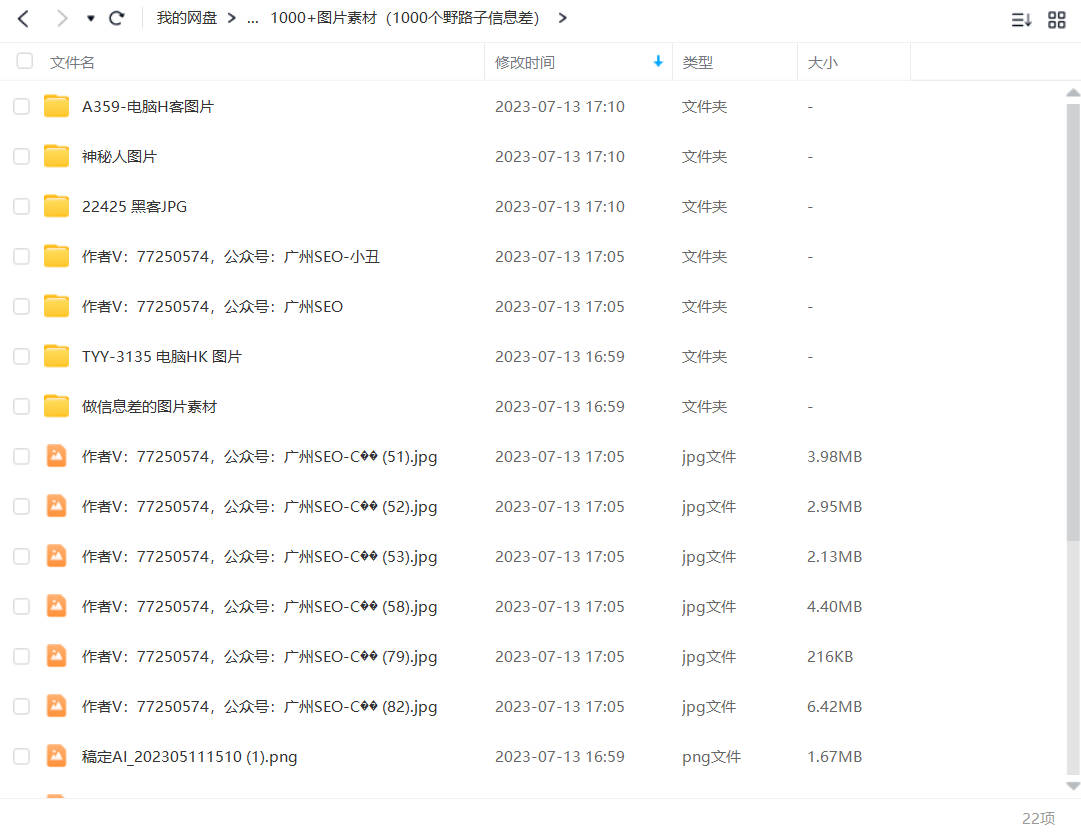Click the 1000+图片素材 breadcrumb folder
The height and width of the screenshot is (837, 1081).
click(405, 18)
